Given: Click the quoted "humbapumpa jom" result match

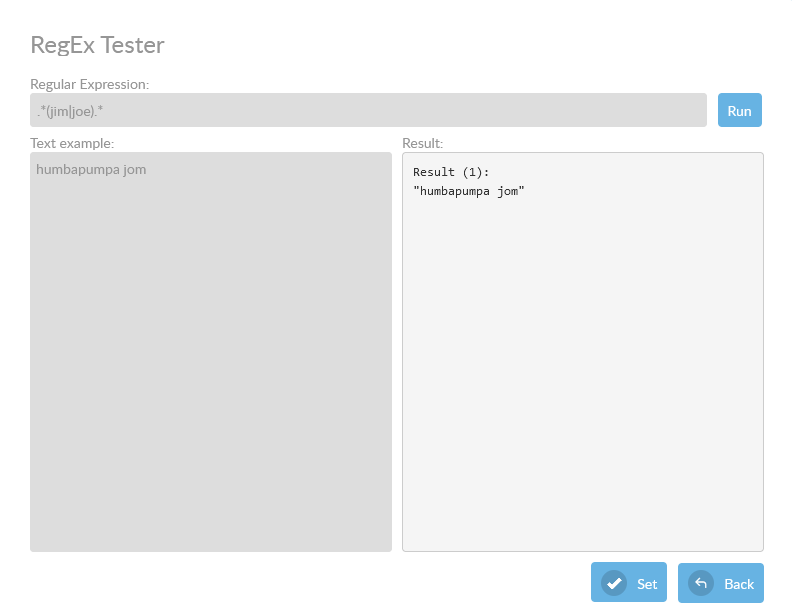Looking at the screenshot, I should 468,191.
